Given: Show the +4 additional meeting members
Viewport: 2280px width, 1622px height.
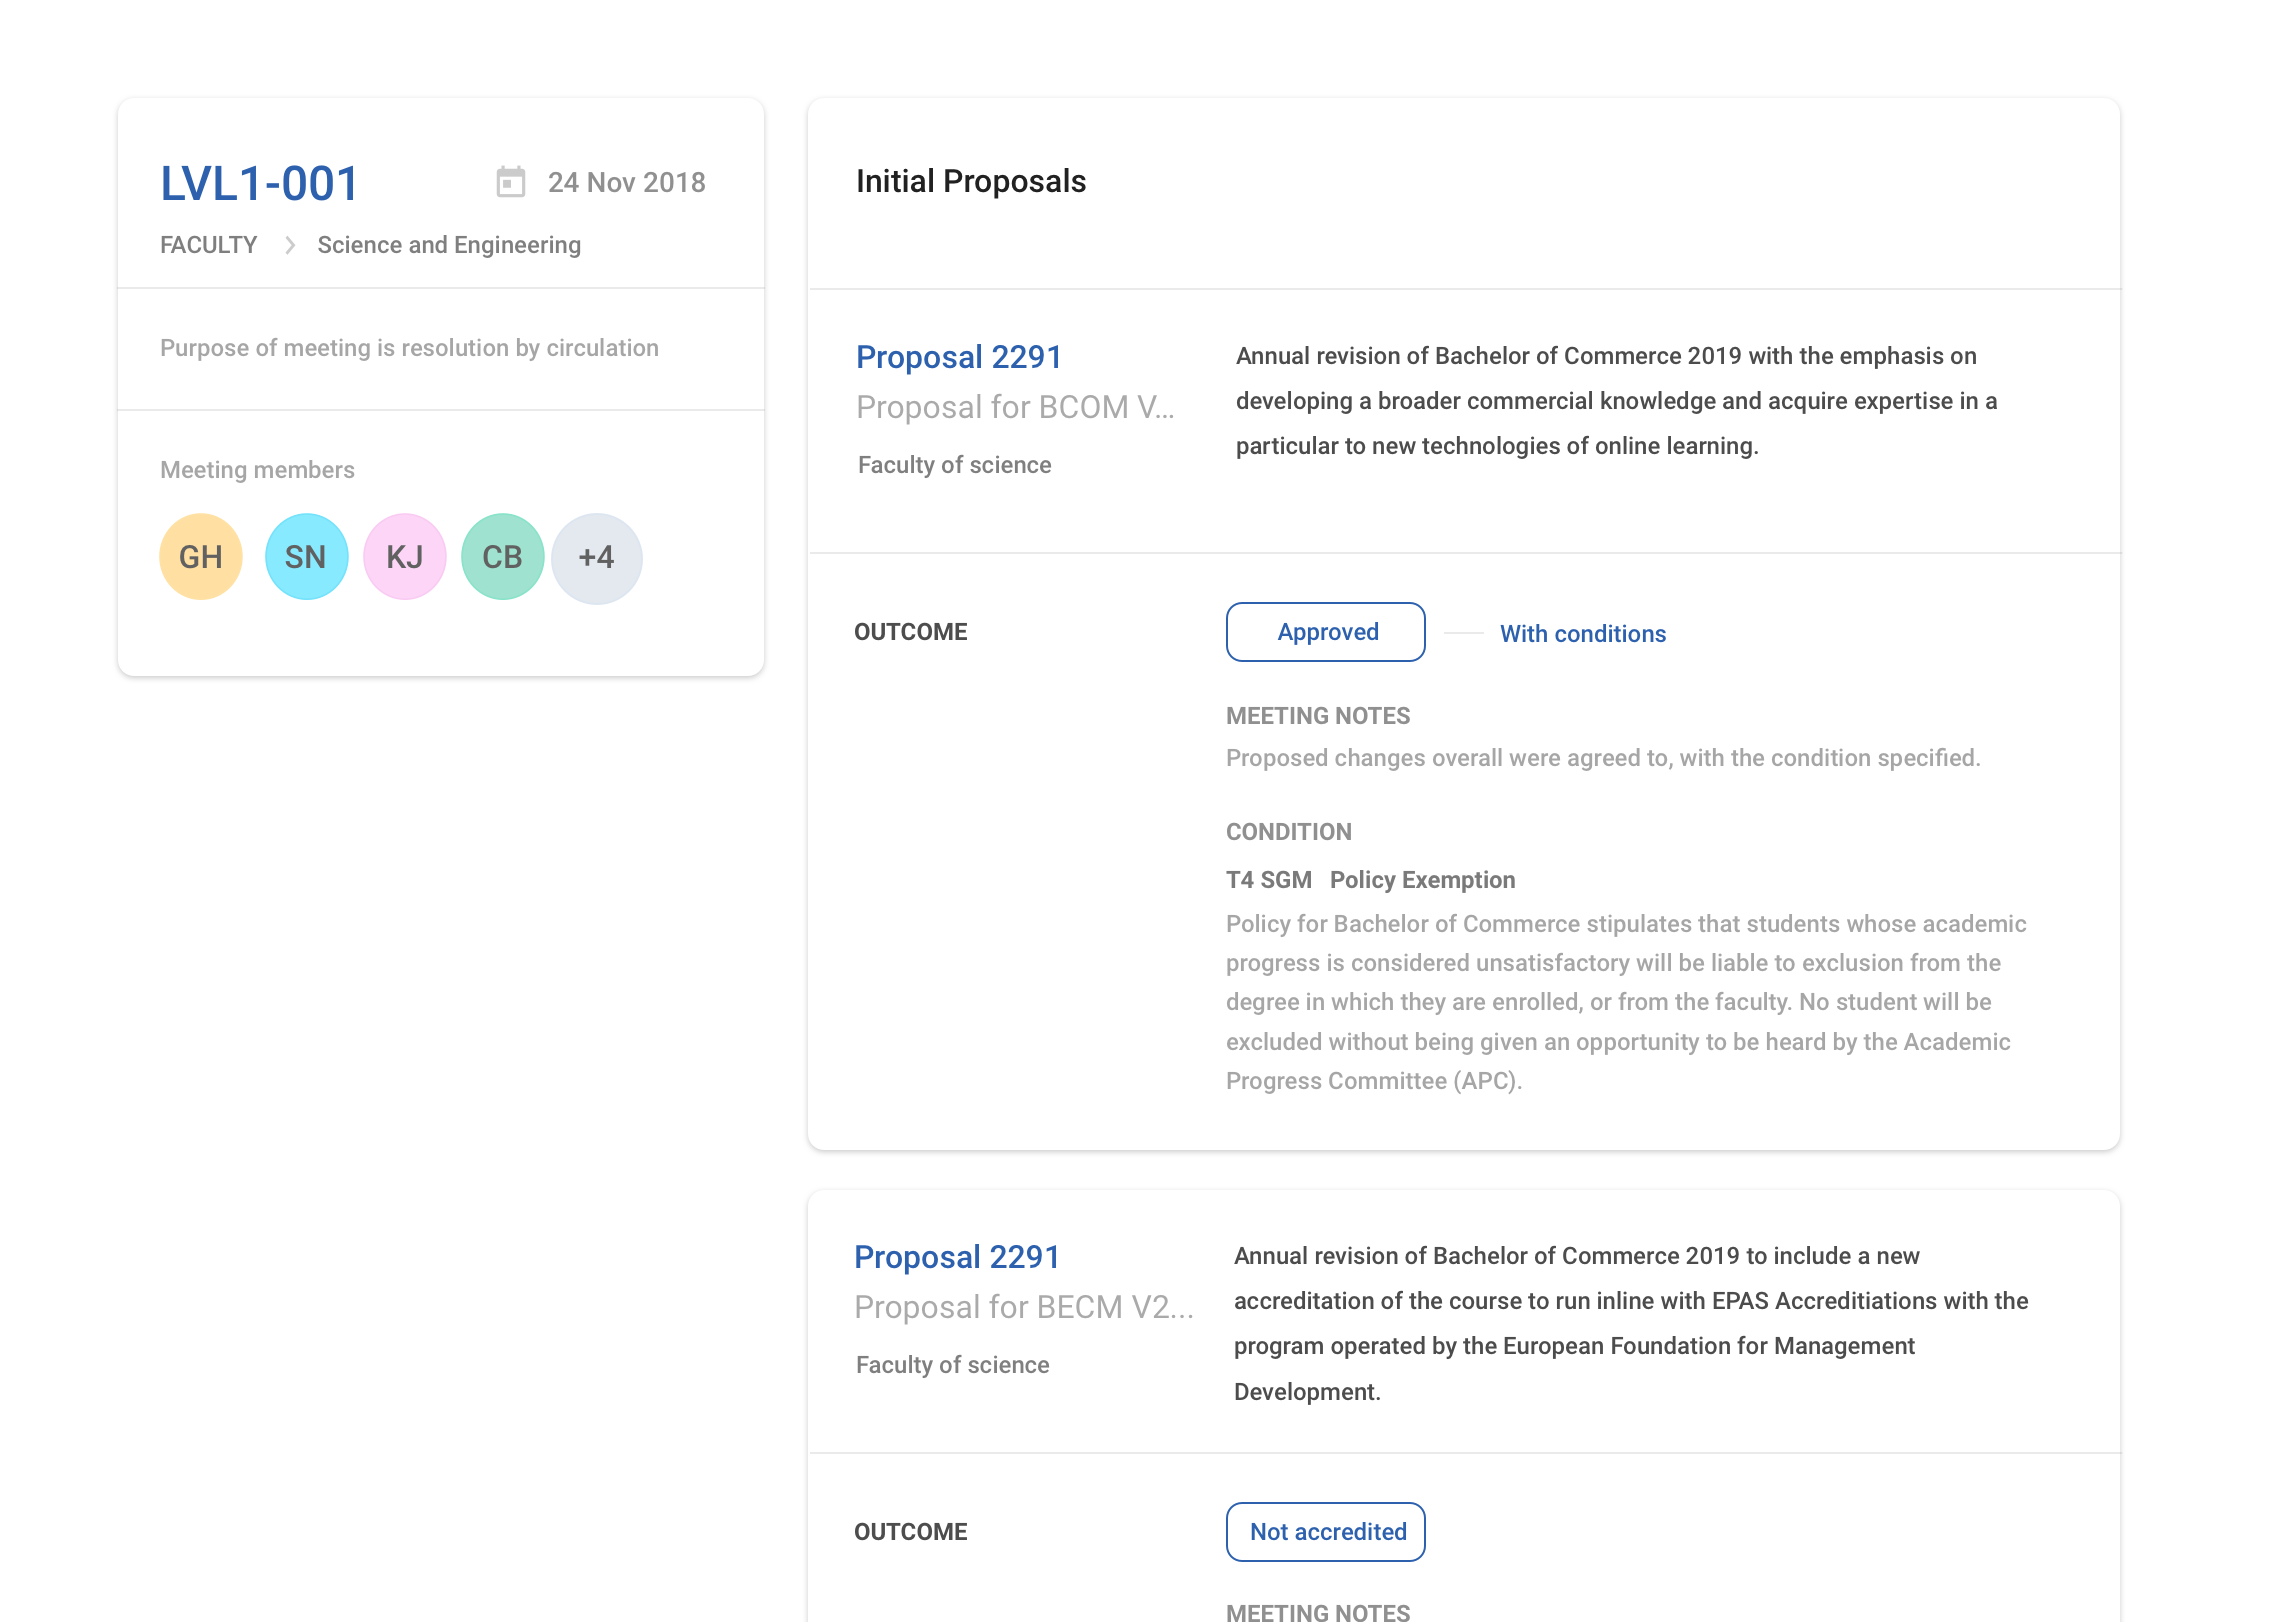Looking at the screenshot, I should (x=597, y=558).
